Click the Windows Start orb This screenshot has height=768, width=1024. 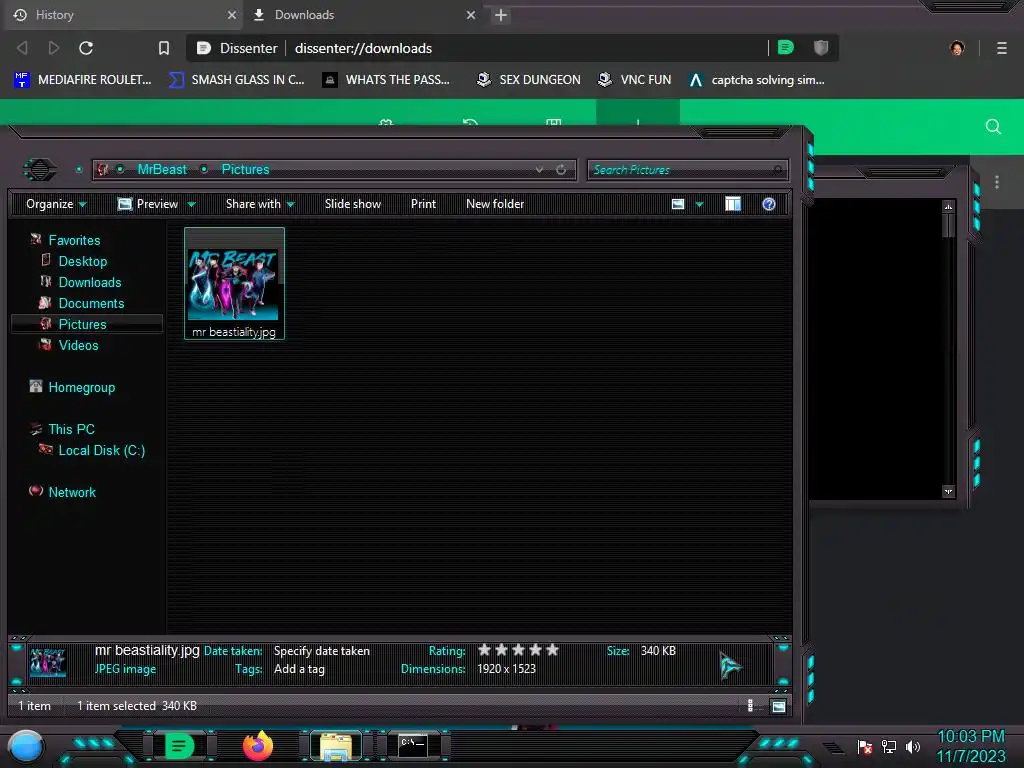click(x=25, y=746)
